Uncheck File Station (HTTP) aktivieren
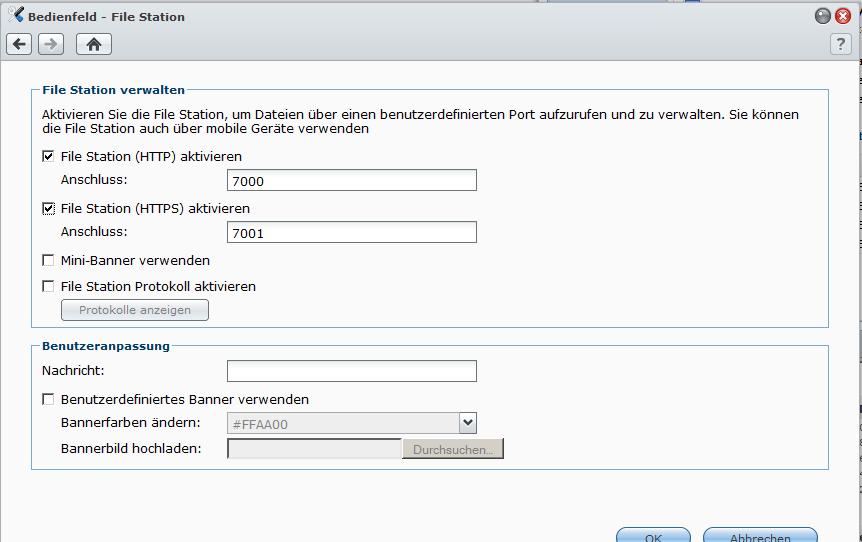This screenshot has height=542, width=862. pyautogui.click(x=48, y=157)
